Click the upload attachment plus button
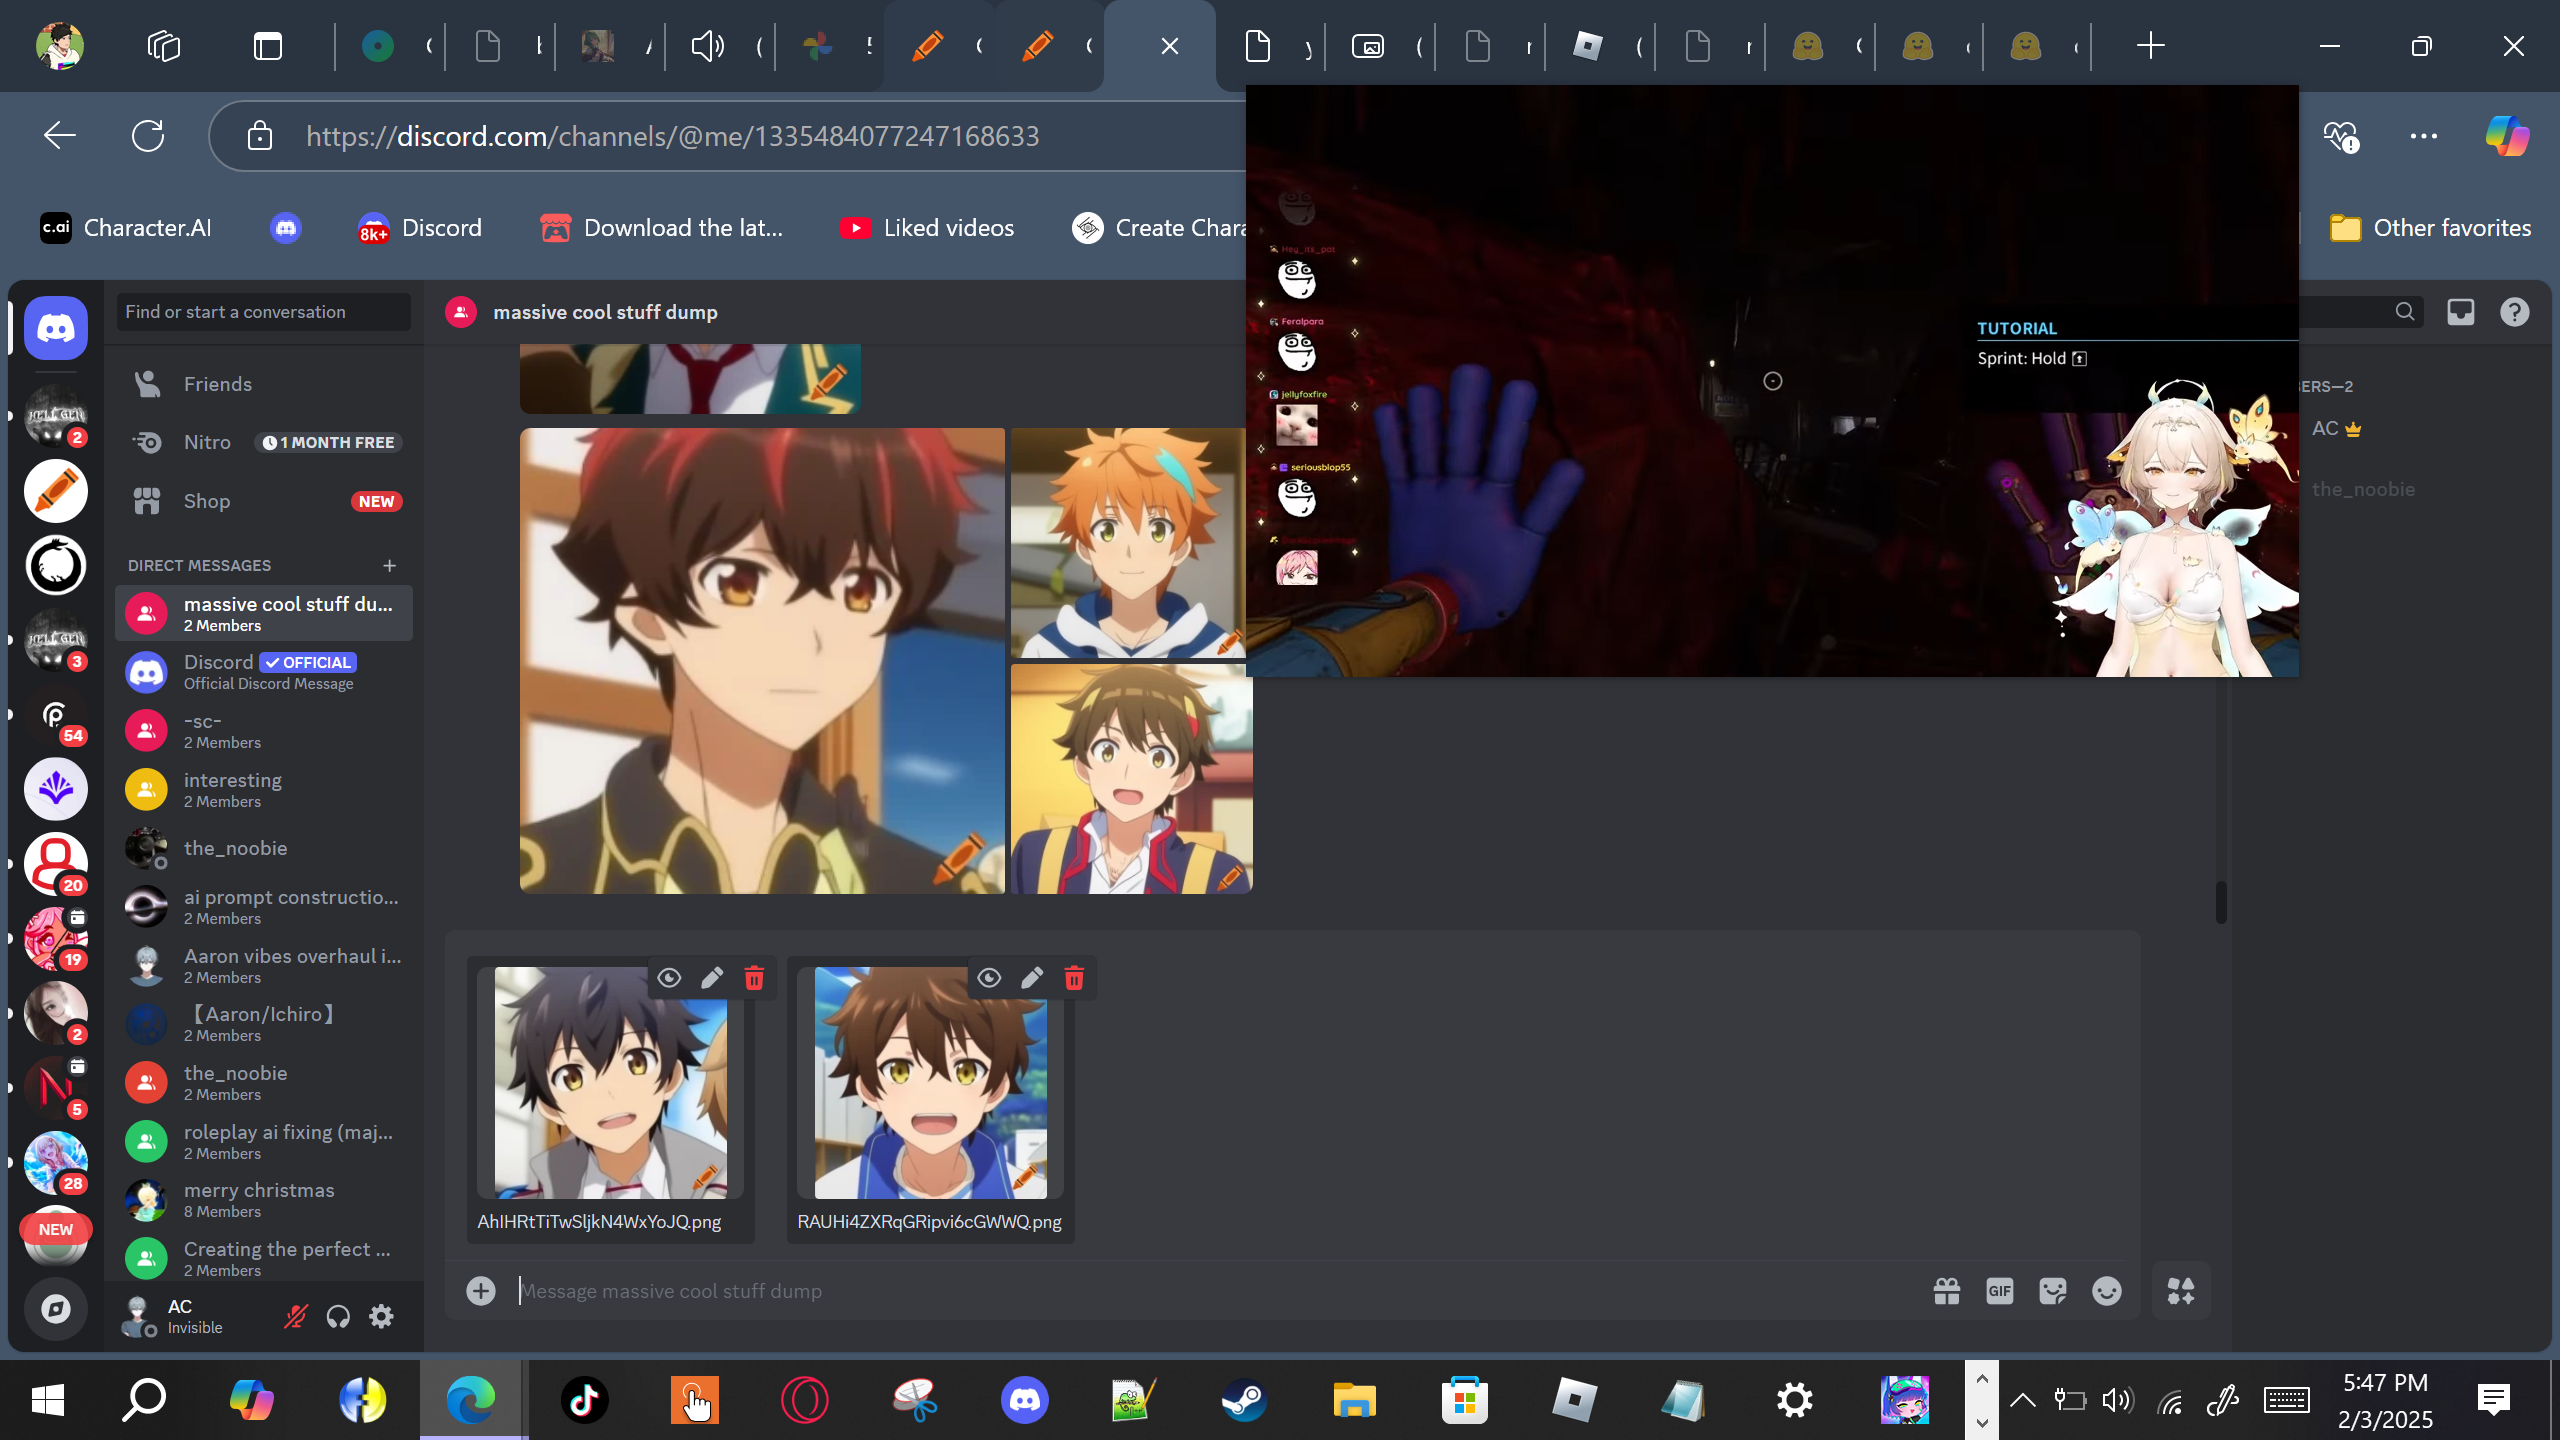This screenshot has width=2560, height=1440. [x=481, y=1291]
